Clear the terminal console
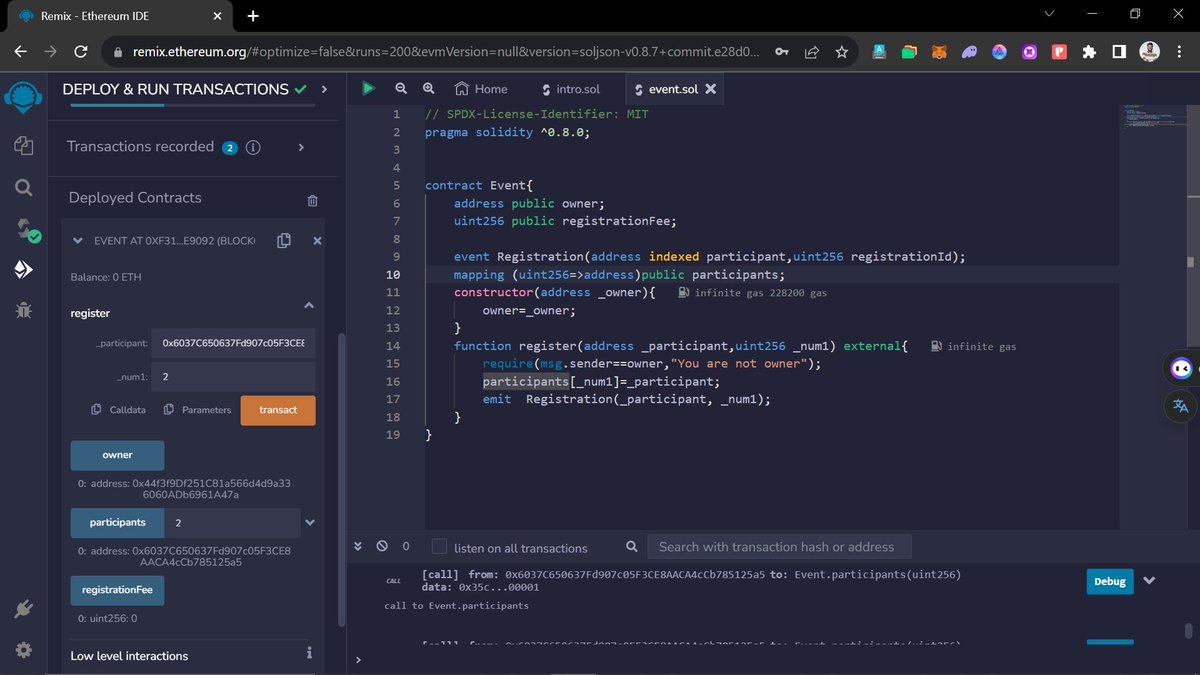This screenshot has height=675, width=1200. (382, 546)
